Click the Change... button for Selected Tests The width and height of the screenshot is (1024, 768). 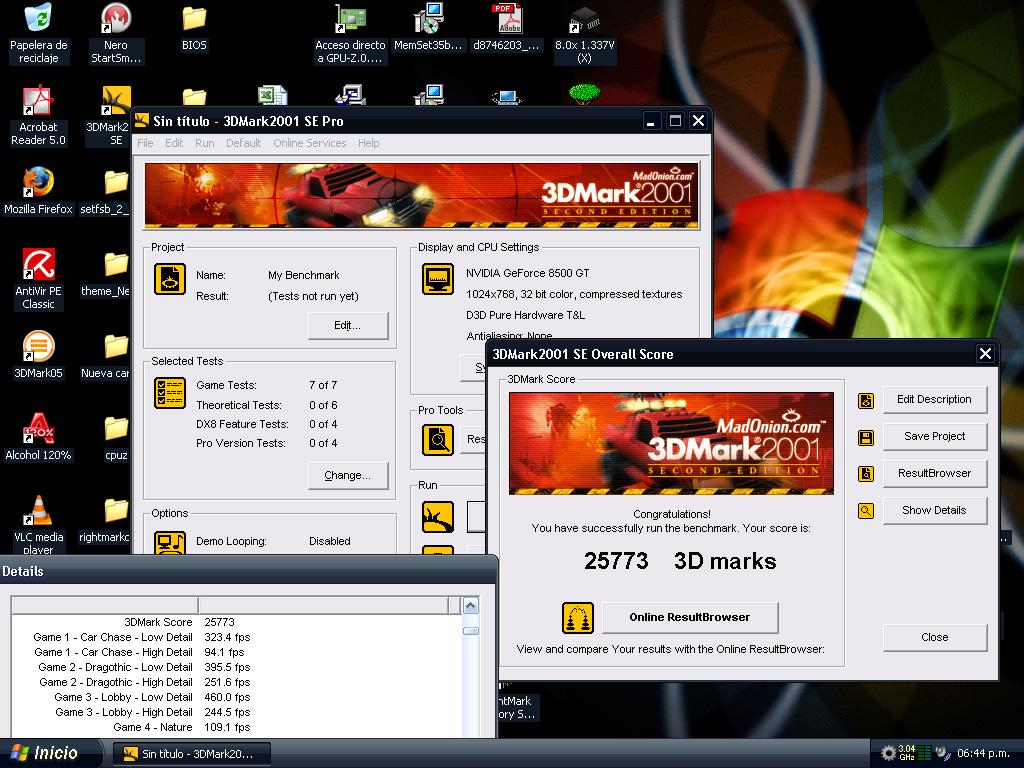click(x=348, y=475)
